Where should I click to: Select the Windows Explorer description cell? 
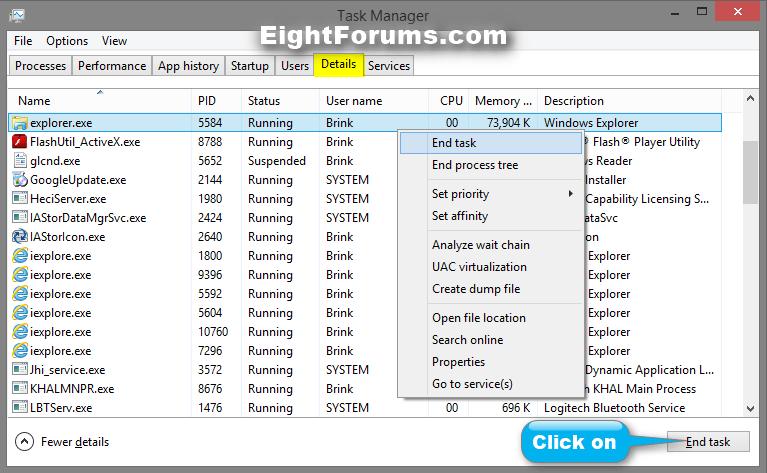(591, 123)
